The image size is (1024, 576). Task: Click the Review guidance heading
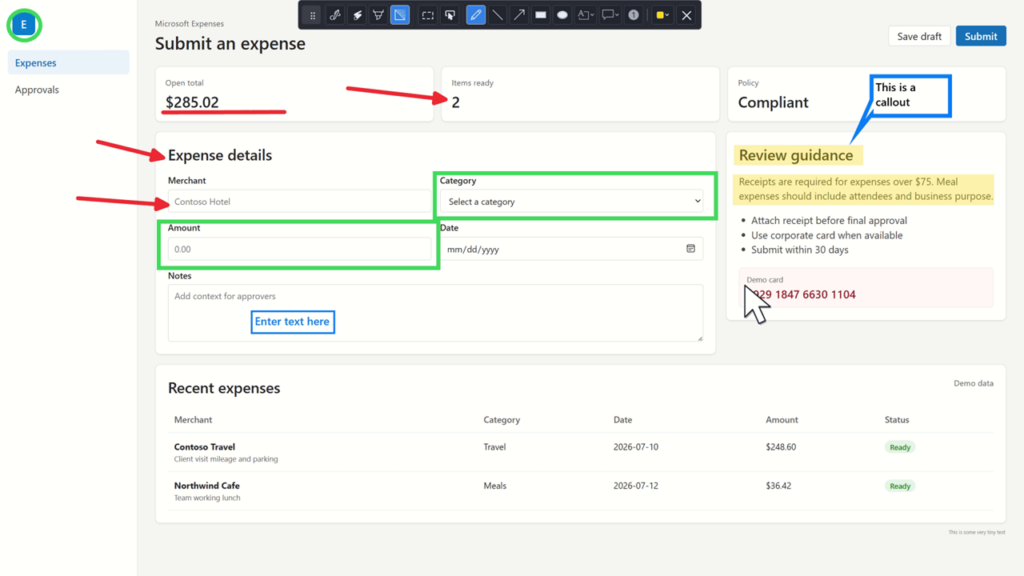coord(795,155)
